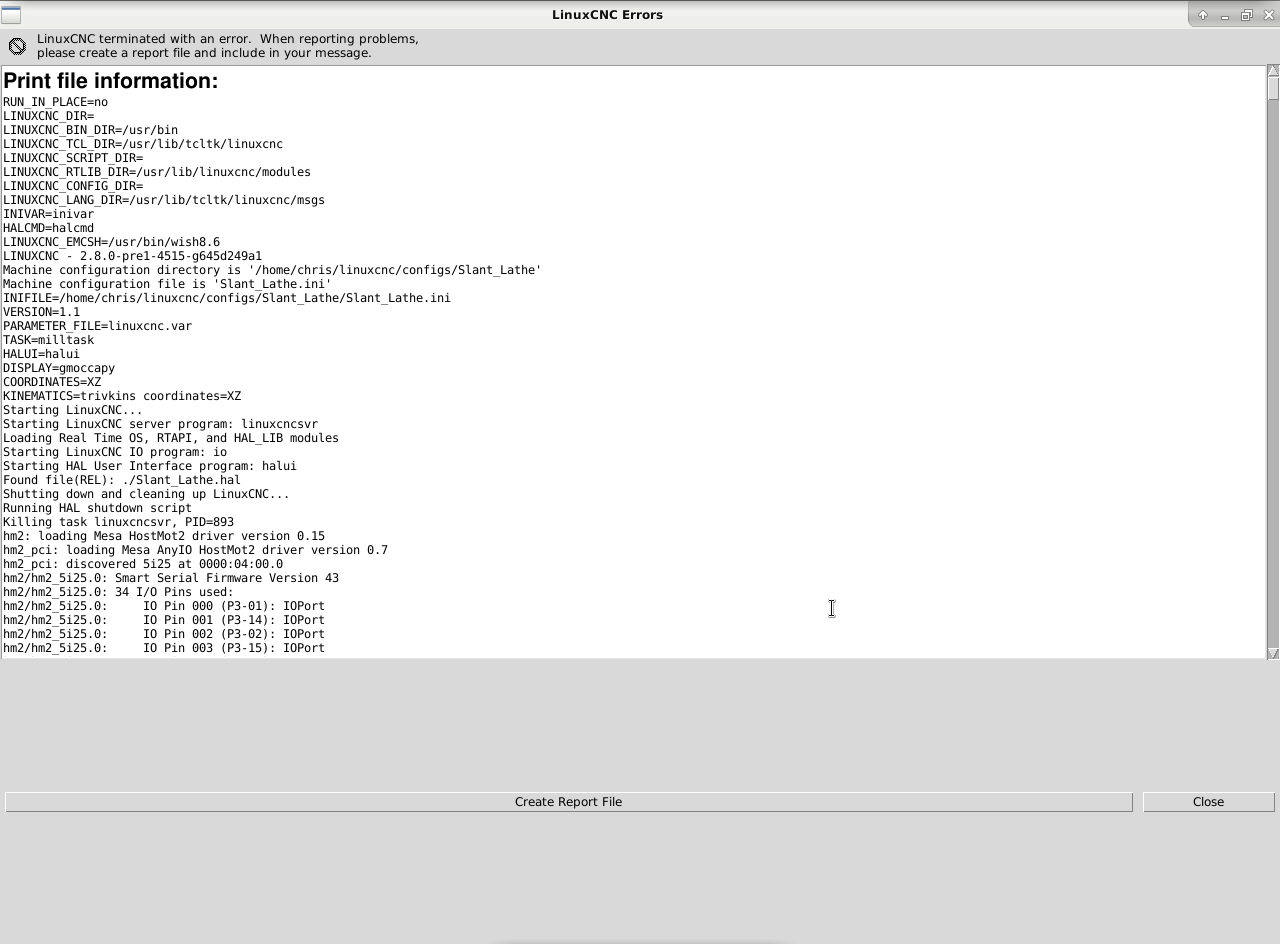Screen dimensions: 1280x944
Task: Minimize the LinuxCNC Errors window
Action: [x=1225, y=15]
